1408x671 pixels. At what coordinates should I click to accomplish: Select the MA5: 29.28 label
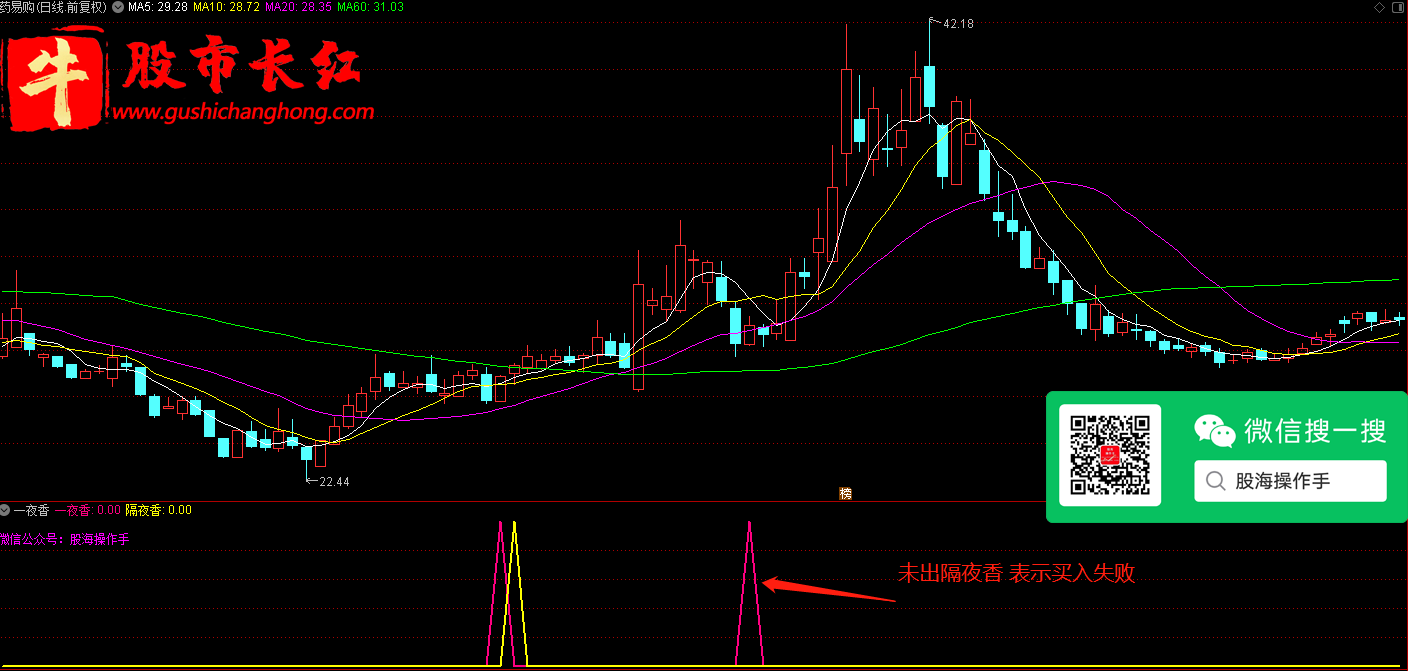(x=159, y=7)
